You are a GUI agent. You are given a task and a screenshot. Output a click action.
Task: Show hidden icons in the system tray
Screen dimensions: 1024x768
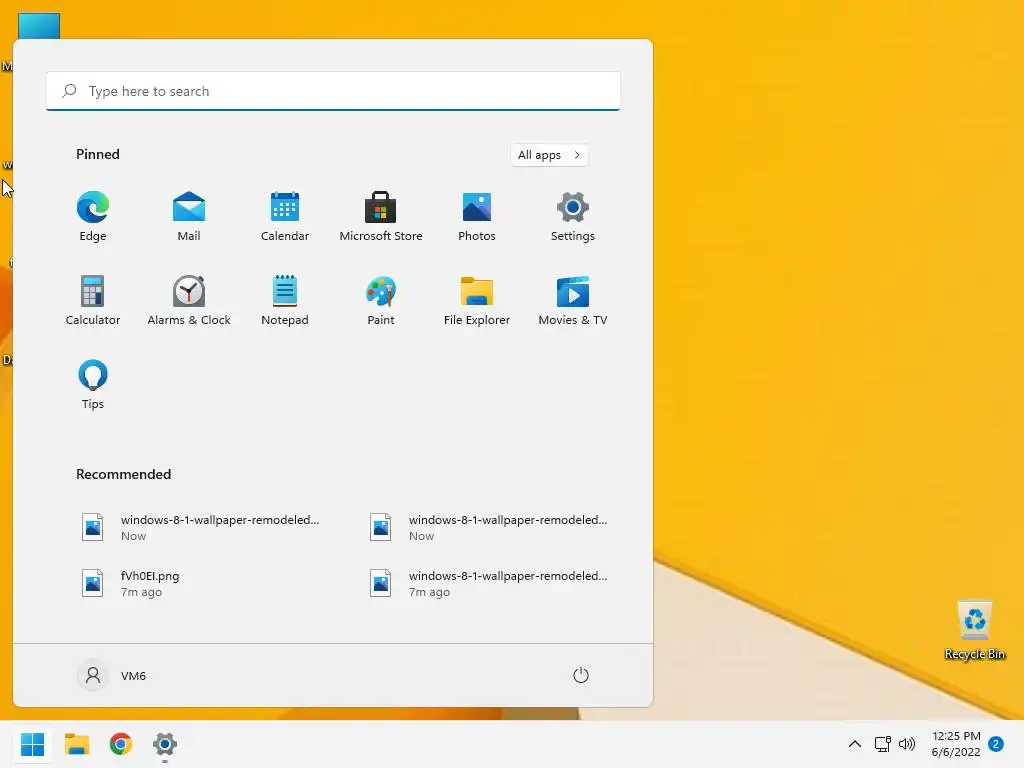854,744
